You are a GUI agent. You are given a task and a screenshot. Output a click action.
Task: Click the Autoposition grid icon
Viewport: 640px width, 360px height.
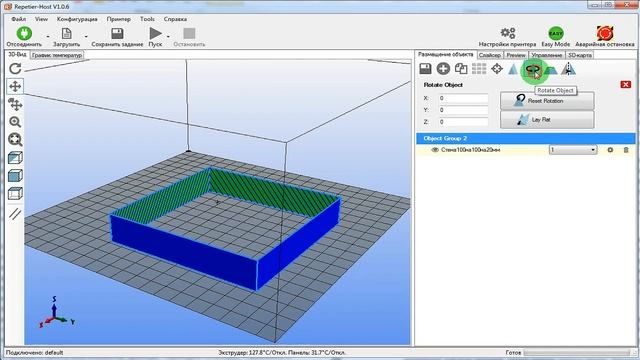pyautogui.click(x=479, y=69)
